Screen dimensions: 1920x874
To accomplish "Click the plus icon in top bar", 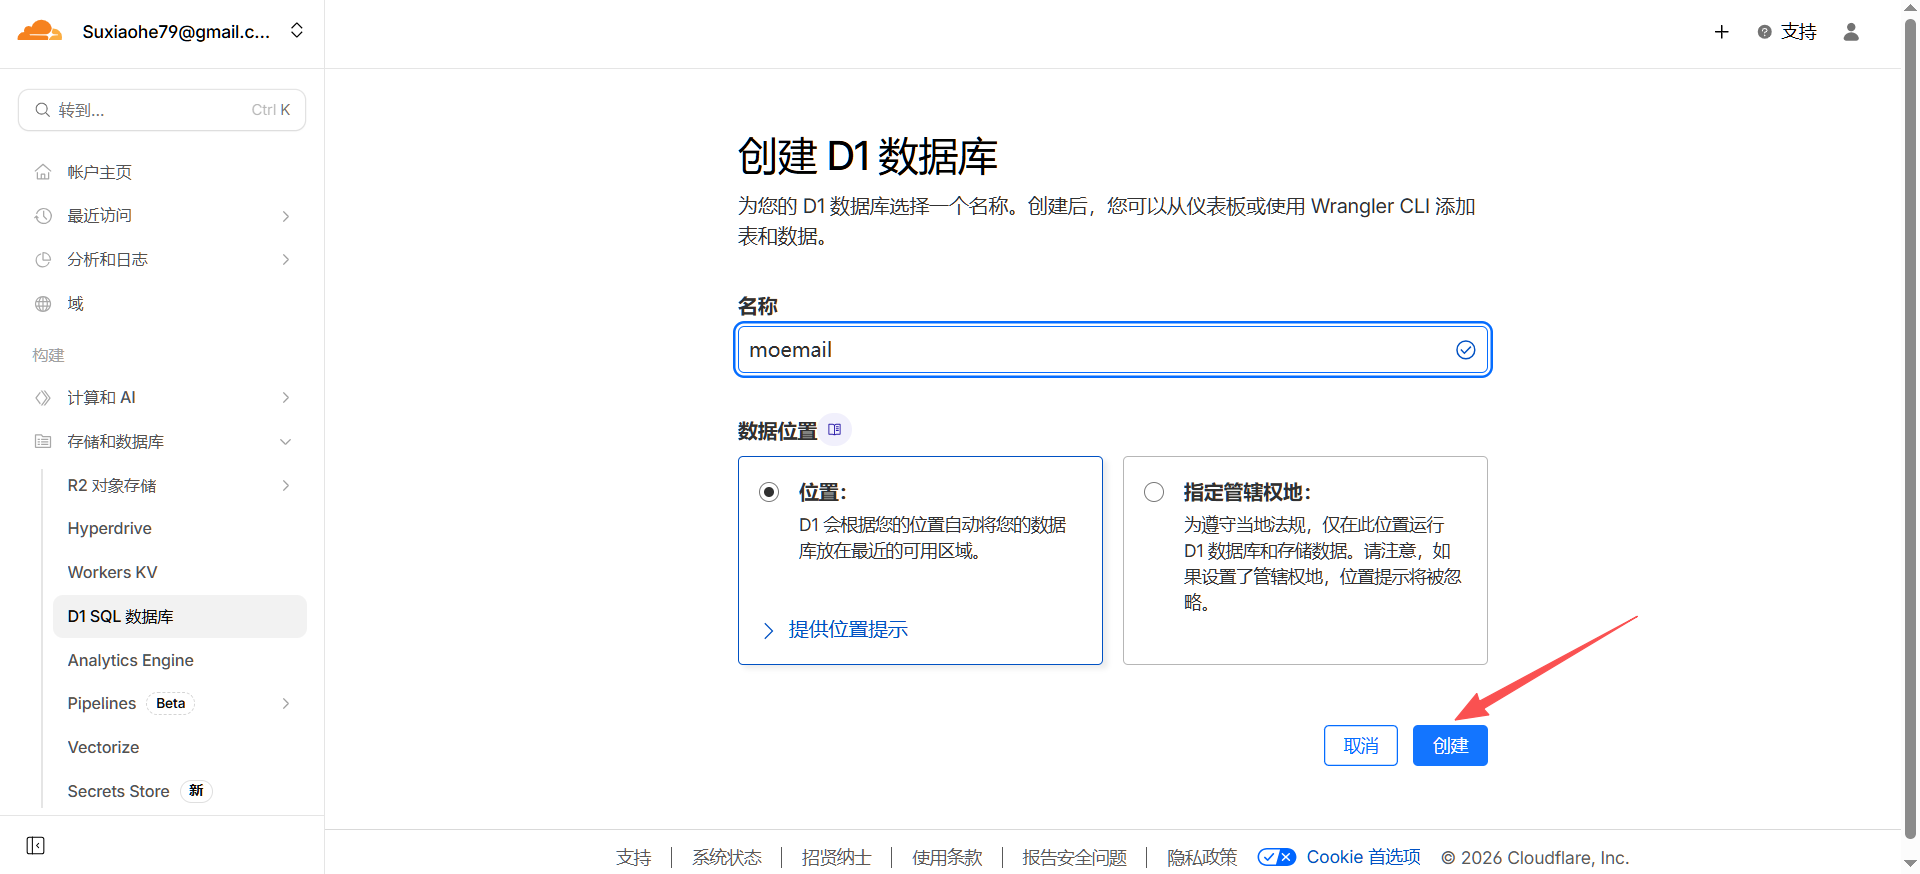I will pyautogui.click(x=1721, y=32).
